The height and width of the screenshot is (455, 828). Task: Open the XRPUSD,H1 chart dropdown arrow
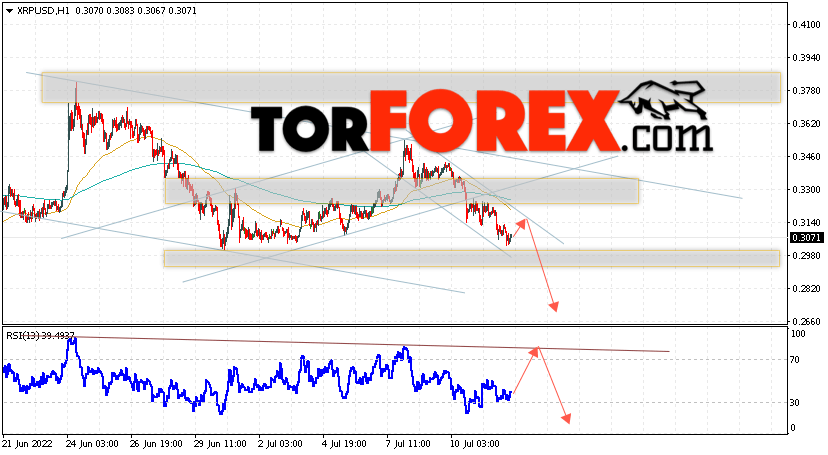(9, 11)
